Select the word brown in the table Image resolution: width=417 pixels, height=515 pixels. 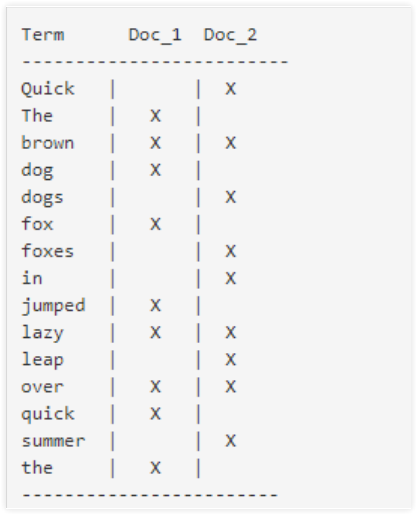coord(48,143)
